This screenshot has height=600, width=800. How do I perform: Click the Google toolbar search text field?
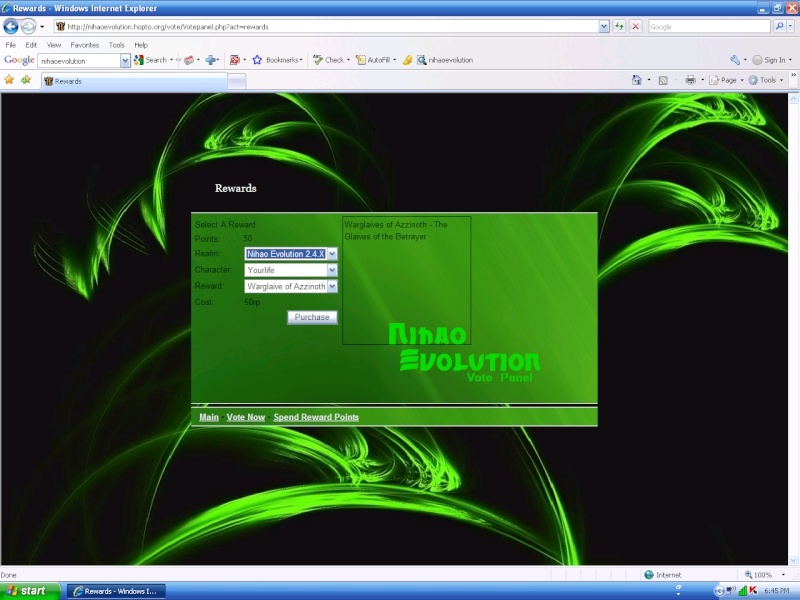pos(79,61)
